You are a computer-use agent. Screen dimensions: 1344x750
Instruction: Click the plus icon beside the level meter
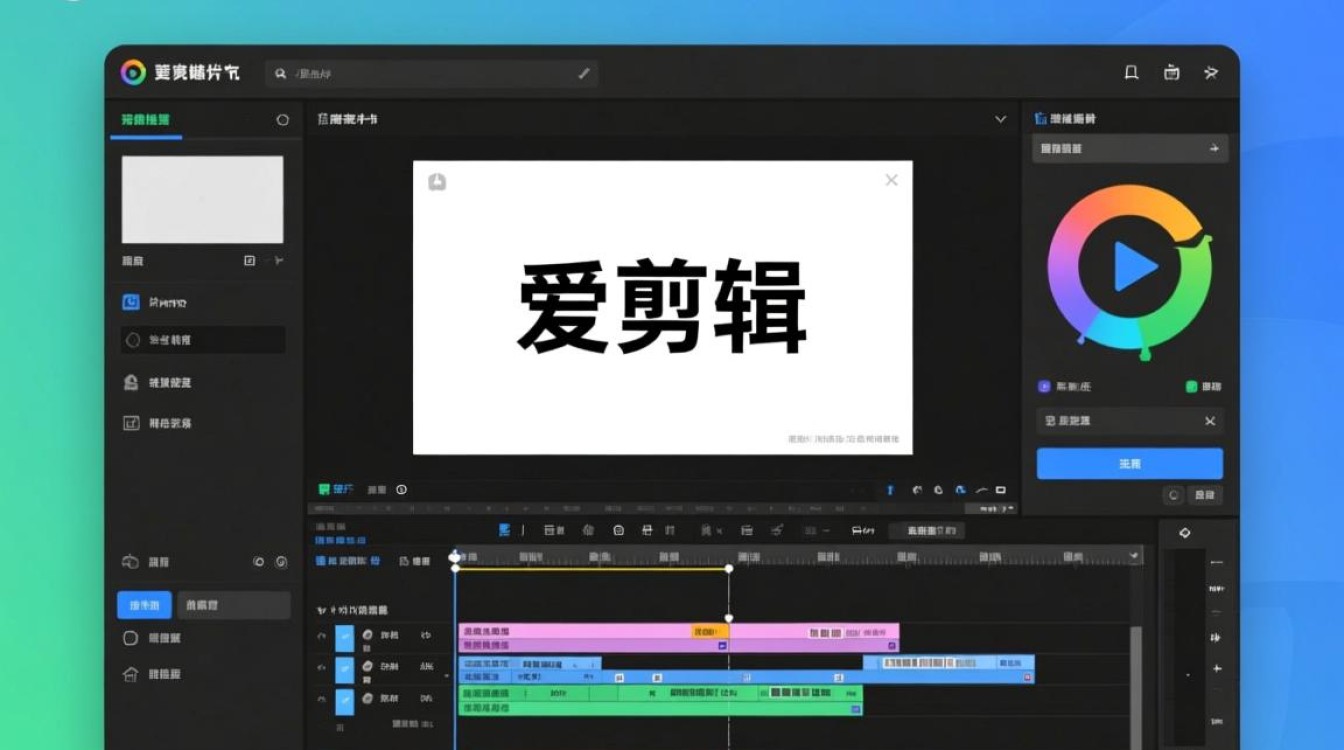point(1217,668)
